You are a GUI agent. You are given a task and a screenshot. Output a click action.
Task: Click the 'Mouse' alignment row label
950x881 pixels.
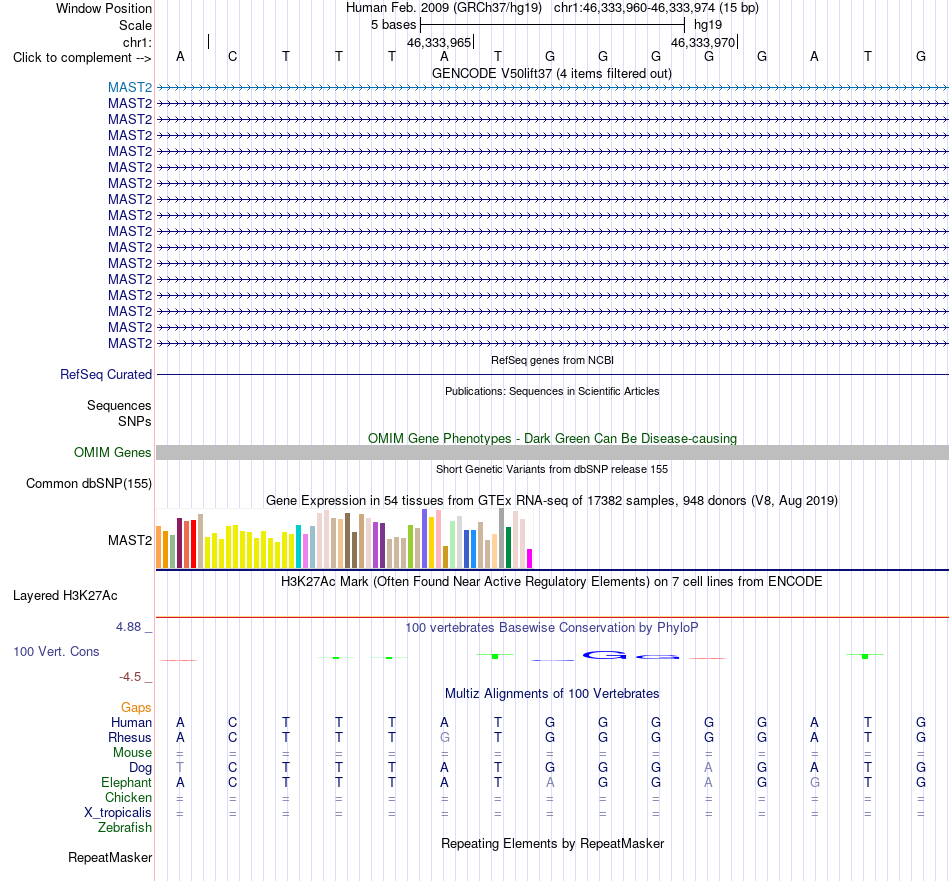(132, 753)
